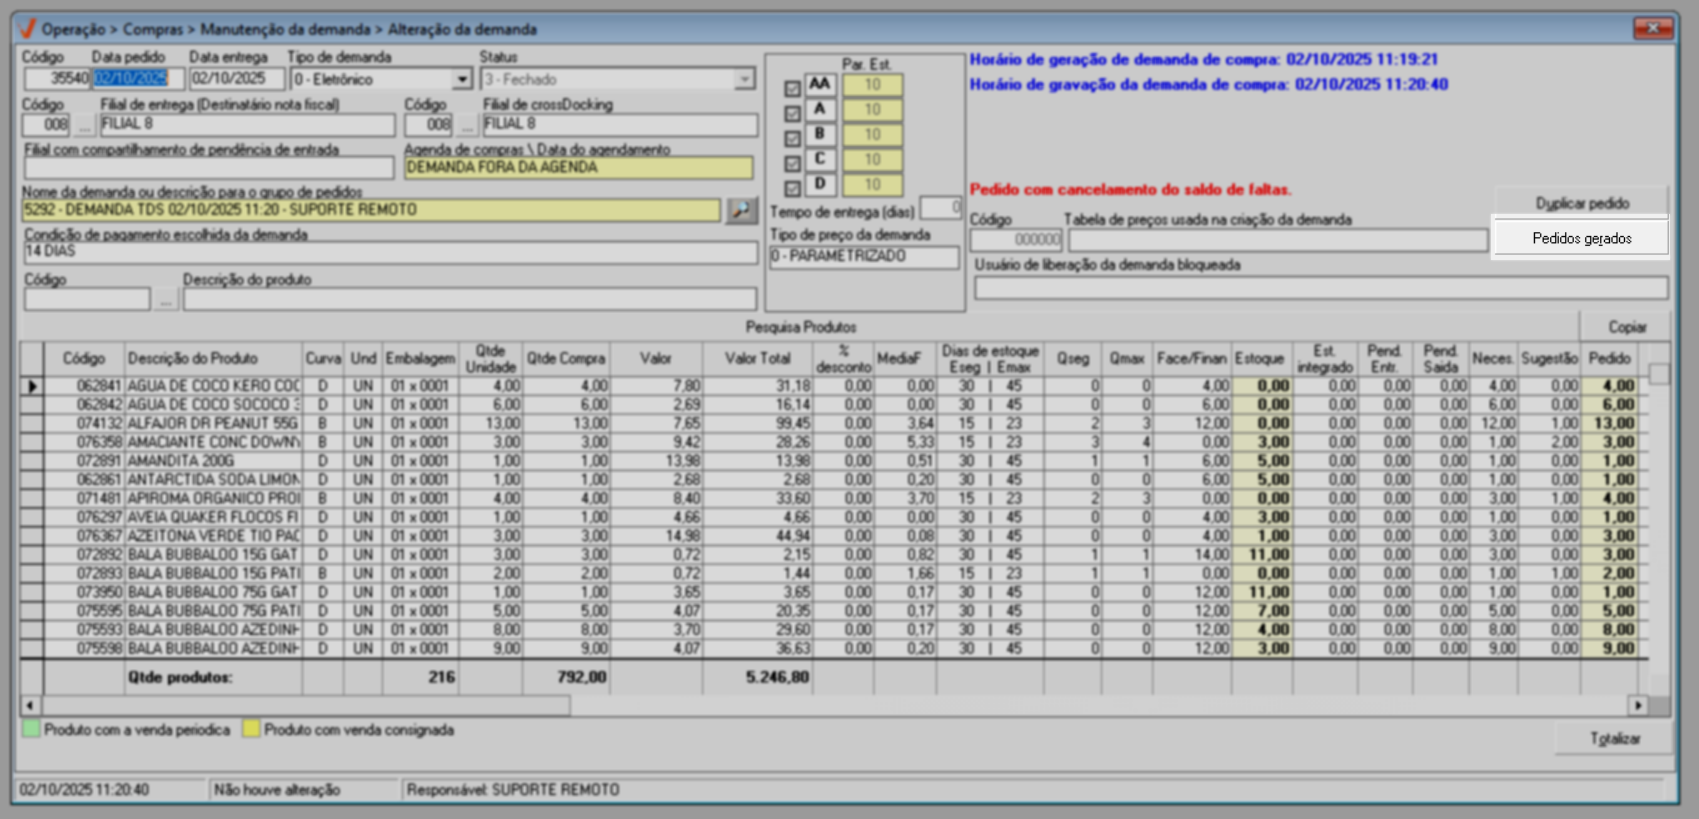This screenshot has width=1699, height=819.
Task: Click the Agenda de compras field
Action: click(x=578, y=168)
